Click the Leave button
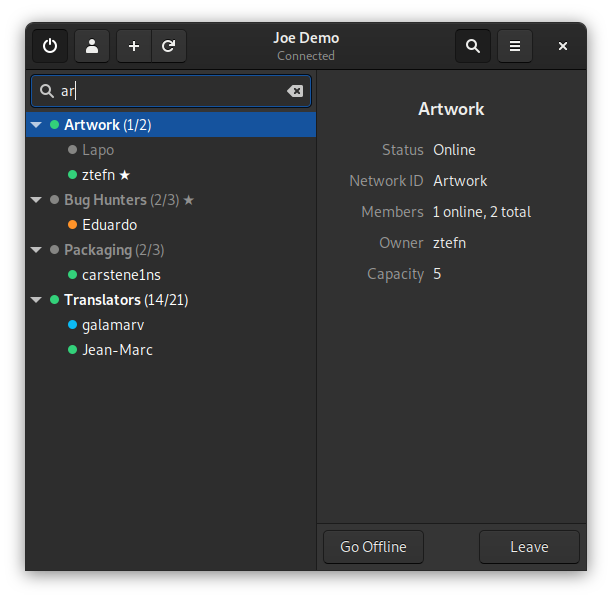 pos(529,547)
